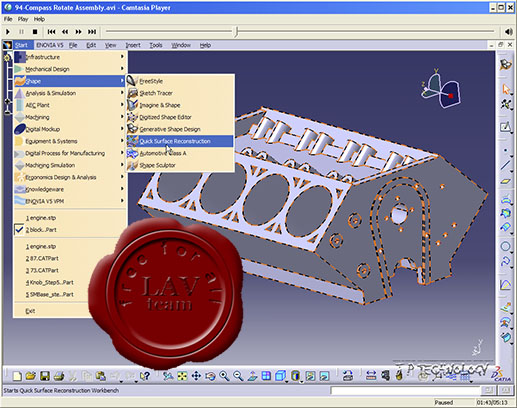Select the Pan four-arrow icon

click(x=196, y=376)
